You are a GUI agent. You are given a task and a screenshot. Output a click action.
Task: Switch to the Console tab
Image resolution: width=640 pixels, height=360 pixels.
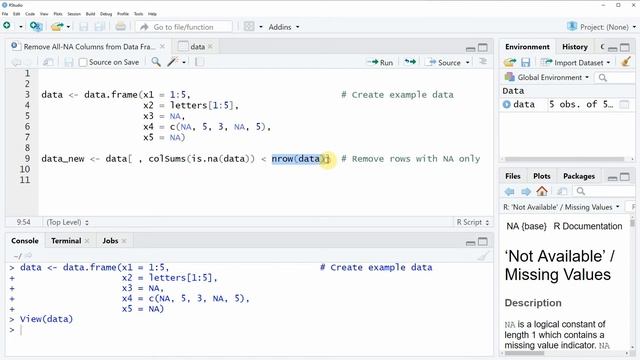tap(25, 241)
